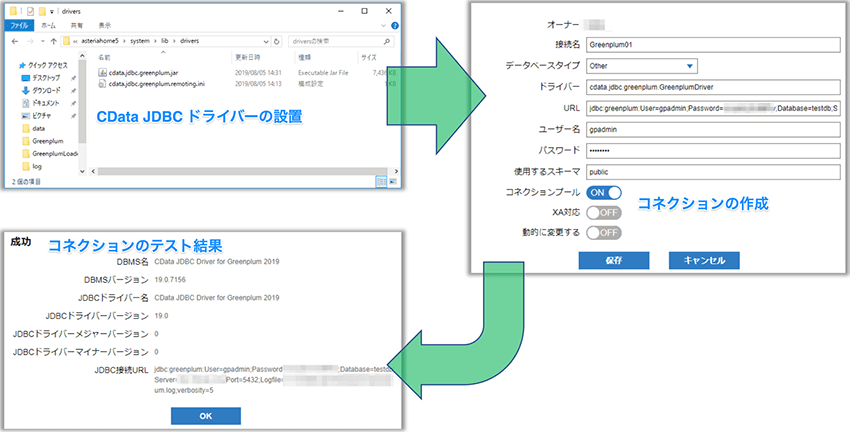Screen dimensions: 850x432
Task: Switch to large icons view in status bar
Action: click(393, 182)
